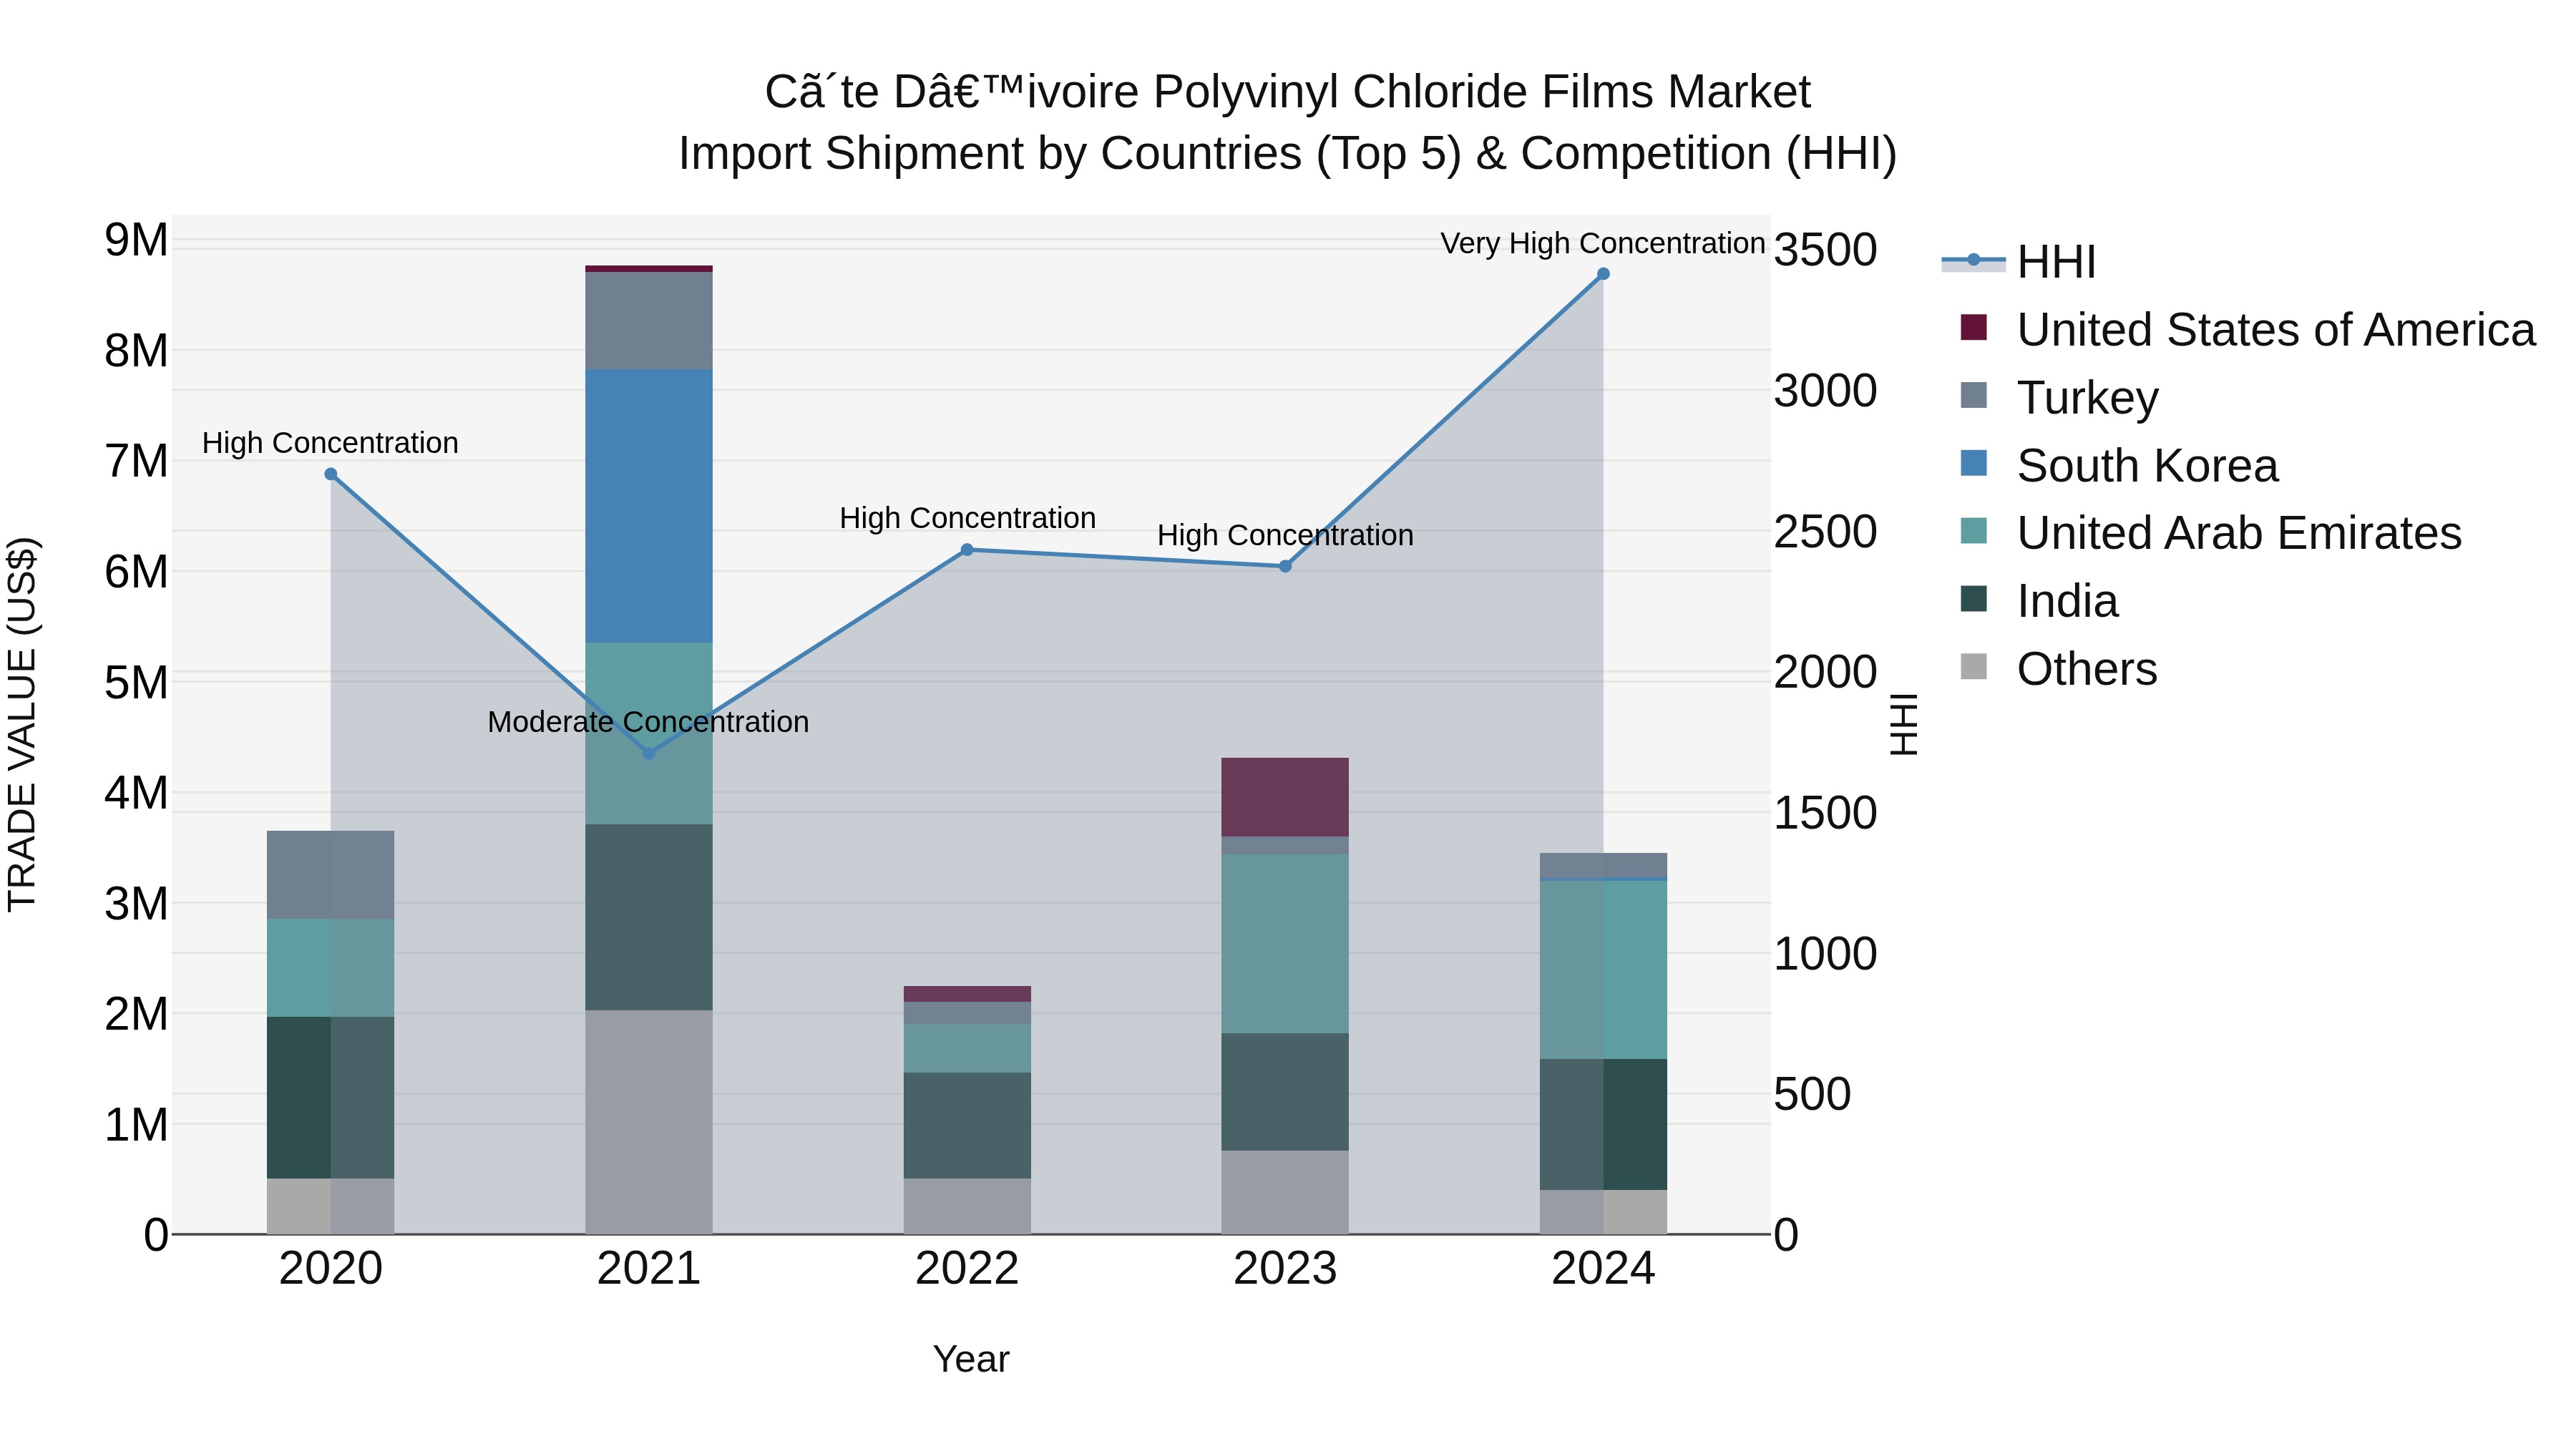
Task: Click 'Very High Concentration' annotation
Action: [1602, 243]
